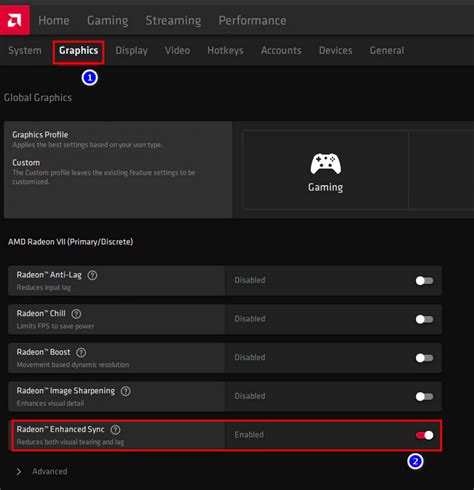Viewport: 474px width, 490px height.
Task: Select the Graphics settings tab
Action: point(79,51)
